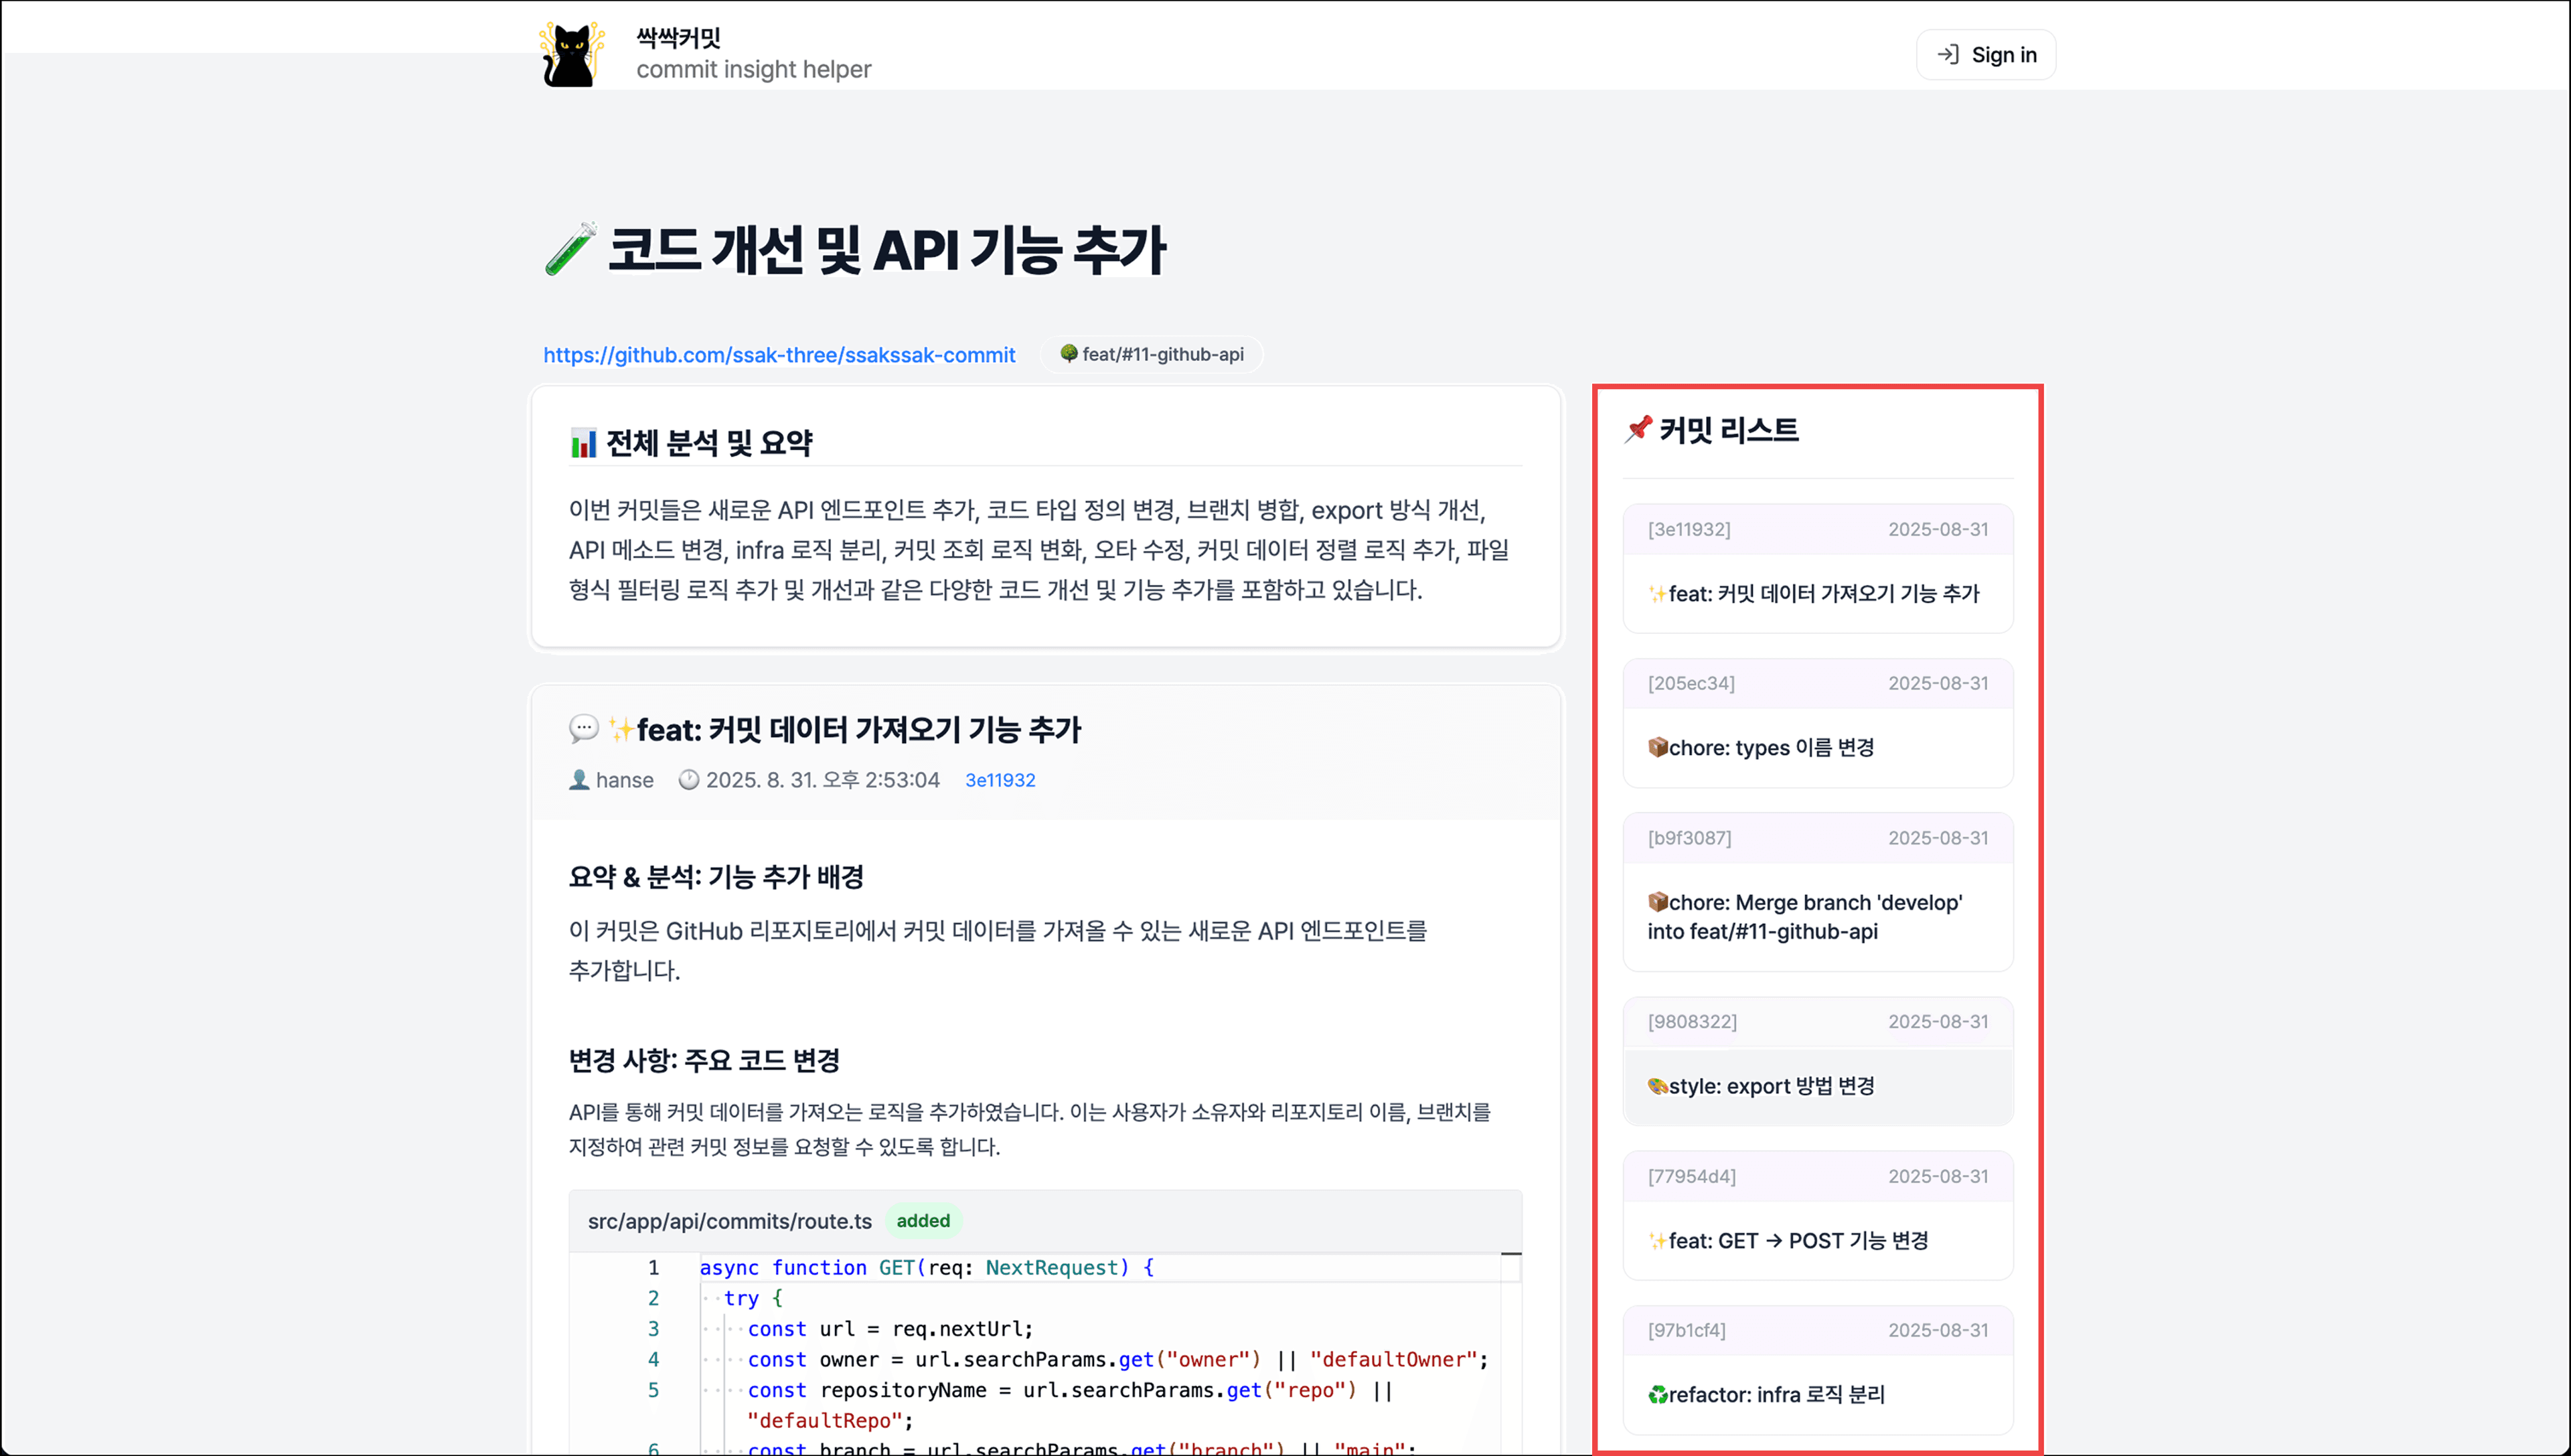Click the Sign in arrow icon
Screen dimensions: 2571x1456
click(1947, 54)
